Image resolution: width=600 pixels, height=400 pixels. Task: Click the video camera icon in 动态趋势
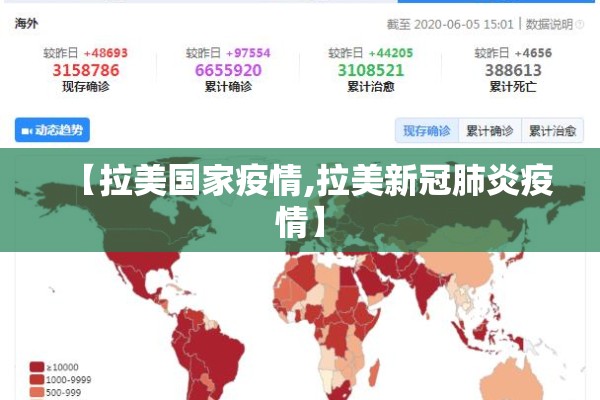[27, 131]
